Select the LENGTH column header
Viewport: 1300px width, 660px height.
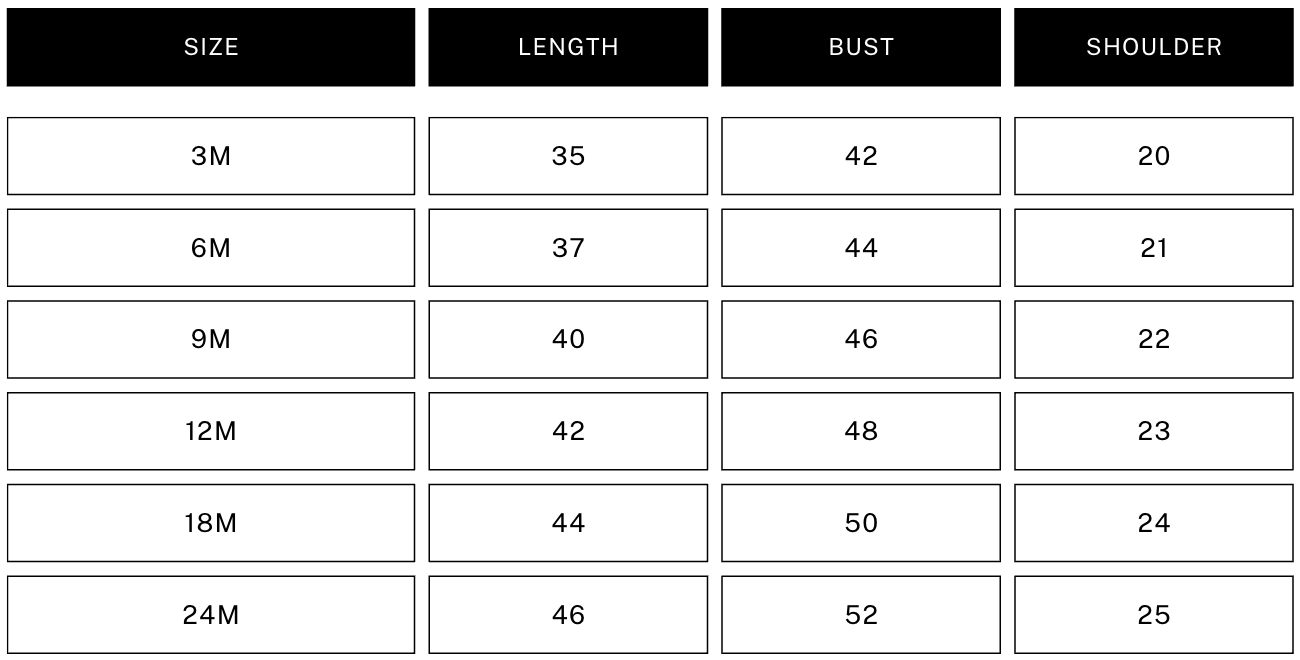(x=568, y=47)
